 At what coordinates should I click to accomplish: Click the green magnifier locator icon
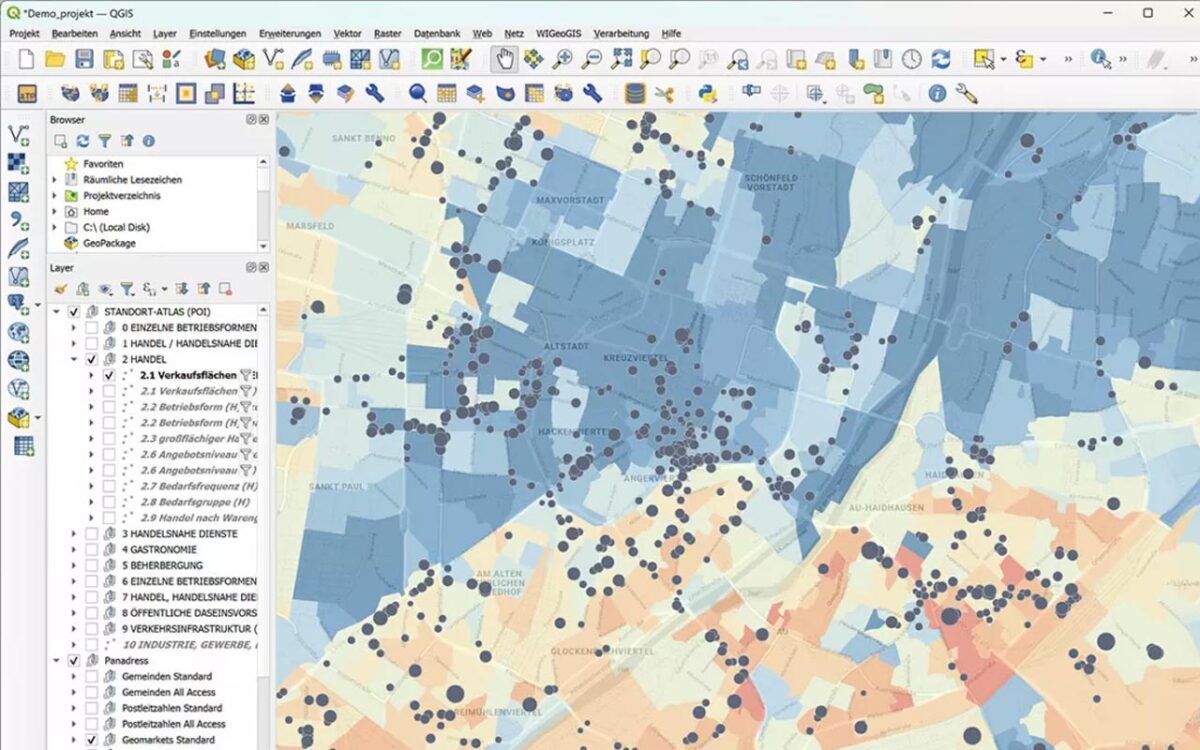point(432,59)
